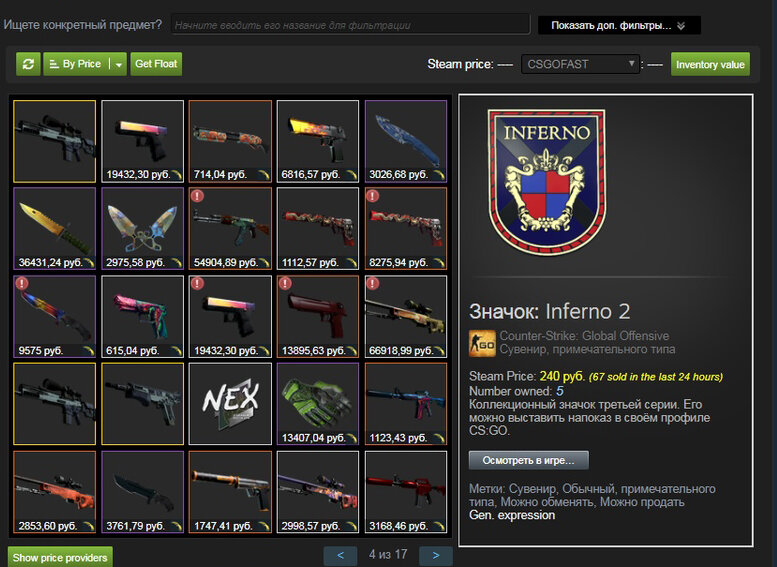Select the green gloves priced 13407,04 руб.
The width and height of the screenshot is (777, 567).
click(x=318, y=404)
